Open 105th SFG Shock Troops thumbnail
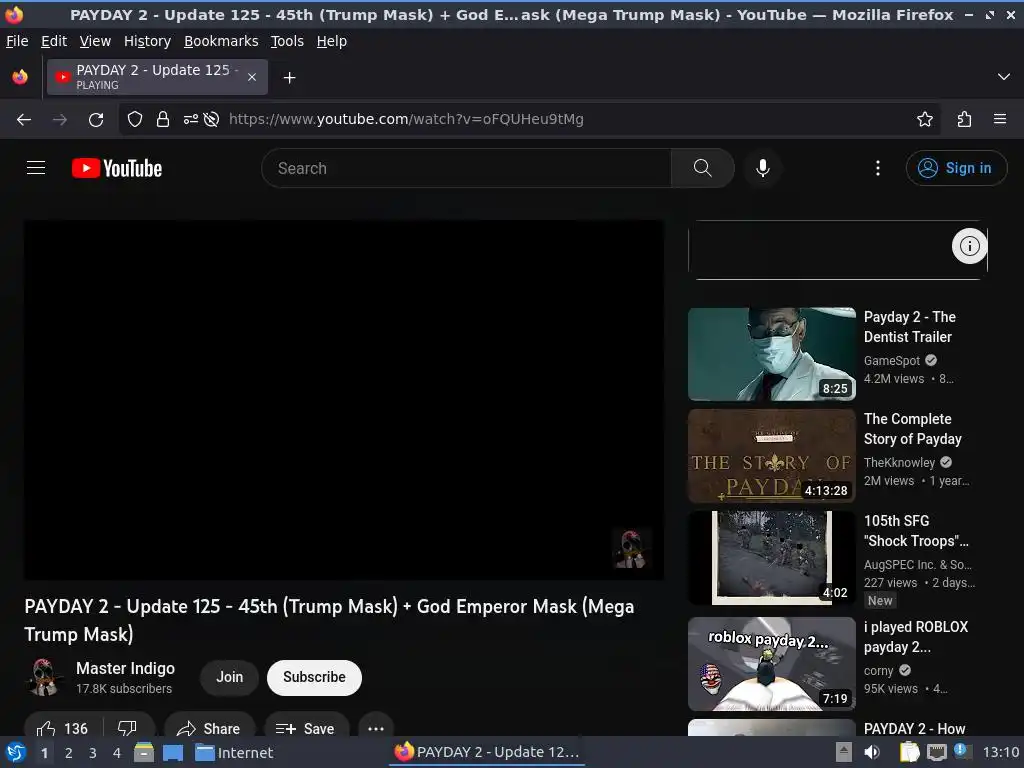The width and height of the screenshot is (1024, 768). pos(771,558)
